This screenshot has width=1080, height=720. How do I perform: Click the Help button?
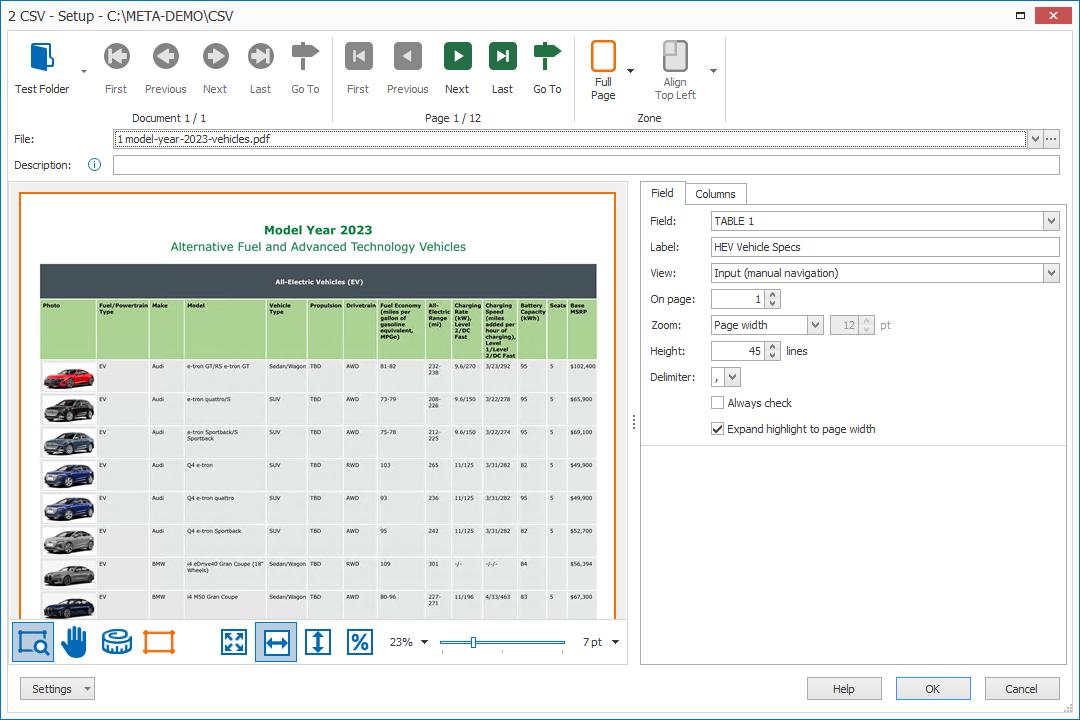click(844, 689)
